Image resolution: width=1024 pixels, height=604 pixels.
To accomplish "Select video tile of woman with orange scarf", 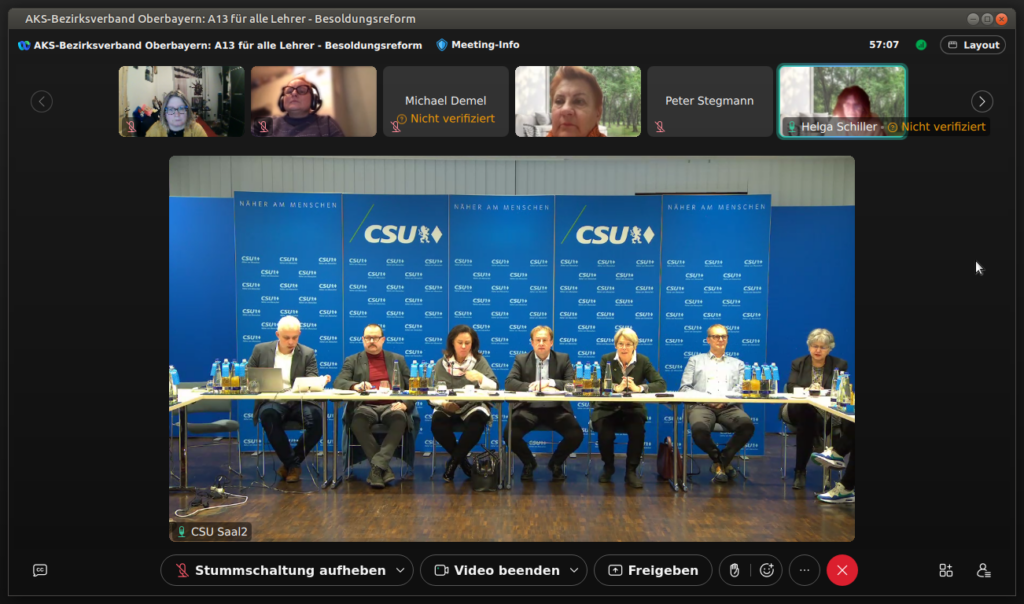I will (578, 101).
